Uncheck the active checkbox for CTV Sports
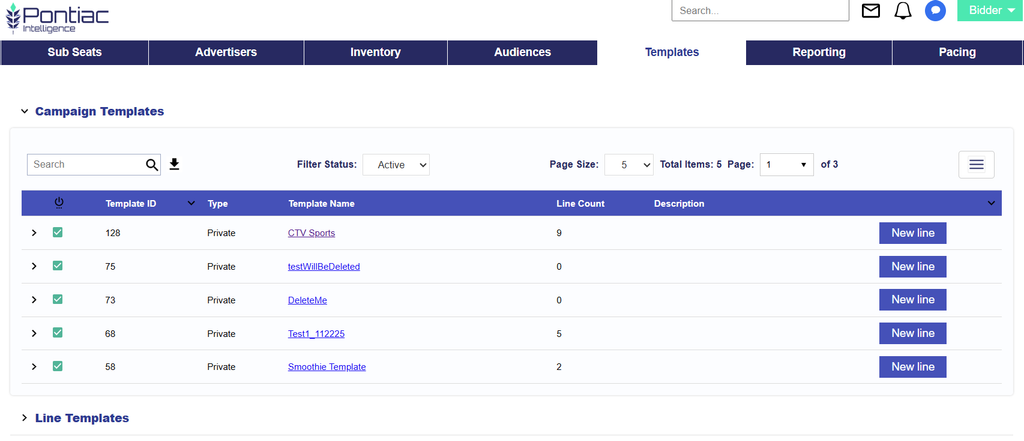This screenshot has width=1024, height=441. 57,232
